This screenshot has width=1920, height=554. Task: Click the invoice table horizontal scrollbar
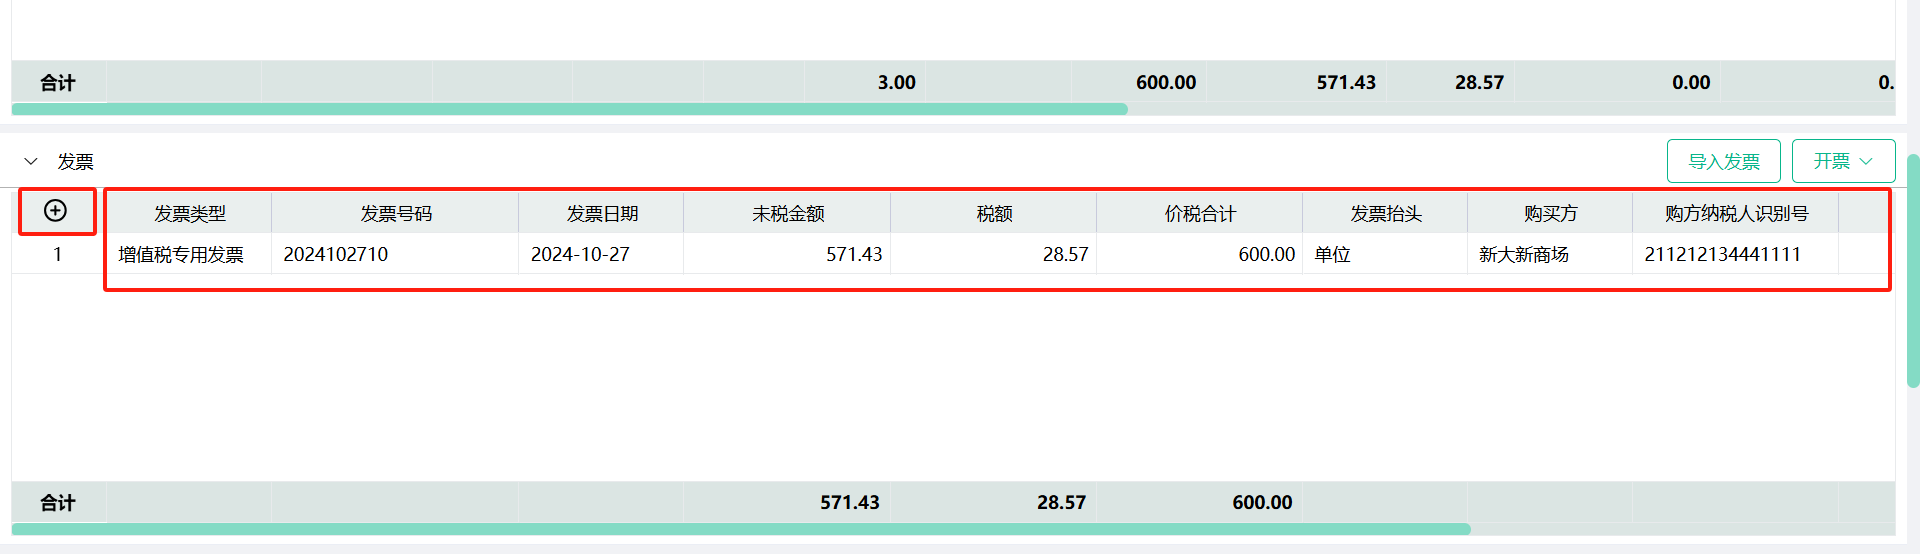[x=741, y=529]
